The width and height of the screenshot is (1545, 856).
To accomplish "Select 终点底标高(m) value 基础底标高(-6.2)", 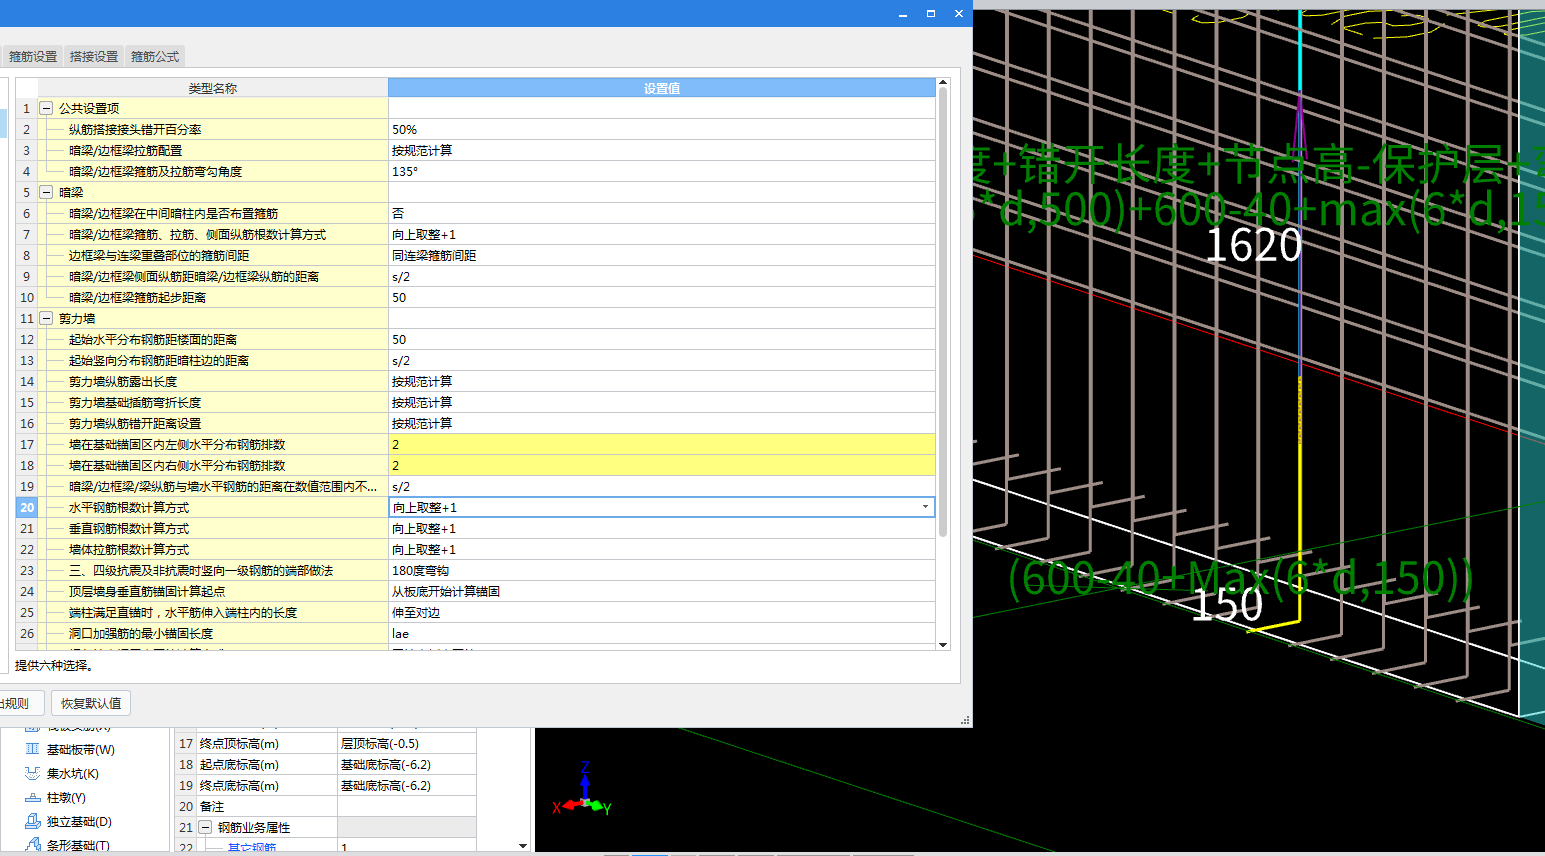I will click(406, 785).
